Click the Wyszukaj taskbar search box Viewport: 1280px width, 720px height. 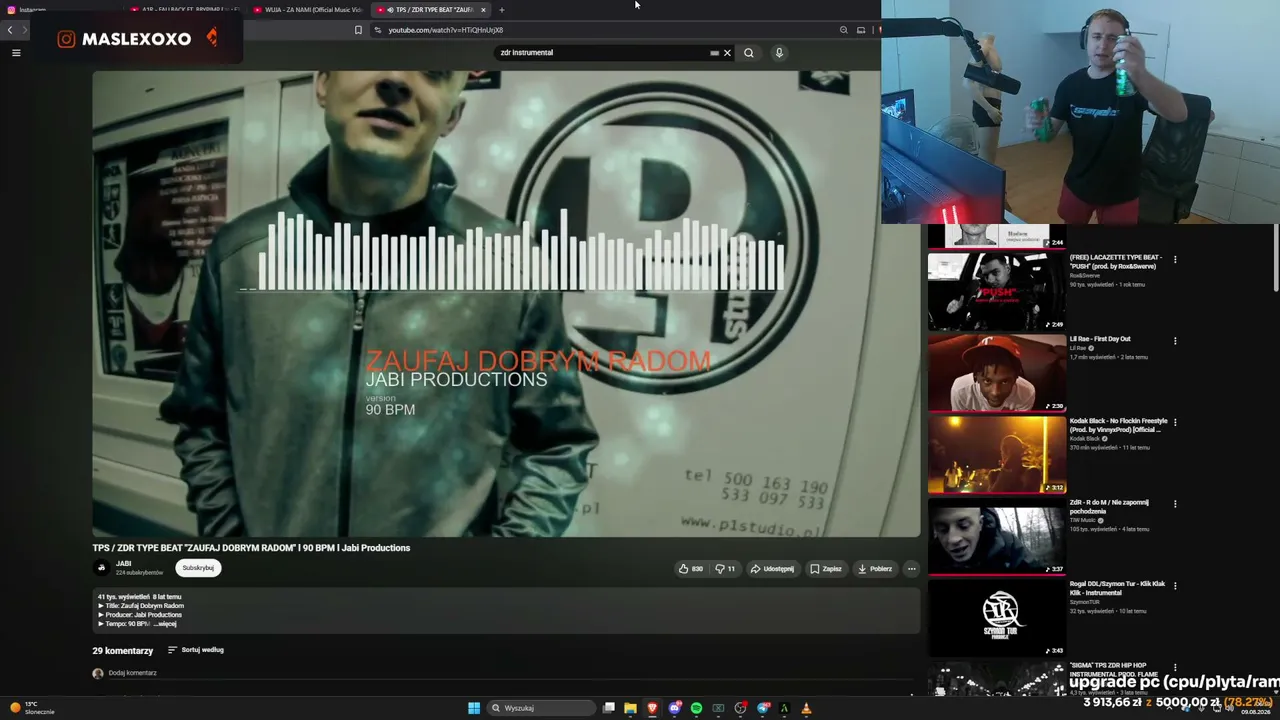point(543,708)
